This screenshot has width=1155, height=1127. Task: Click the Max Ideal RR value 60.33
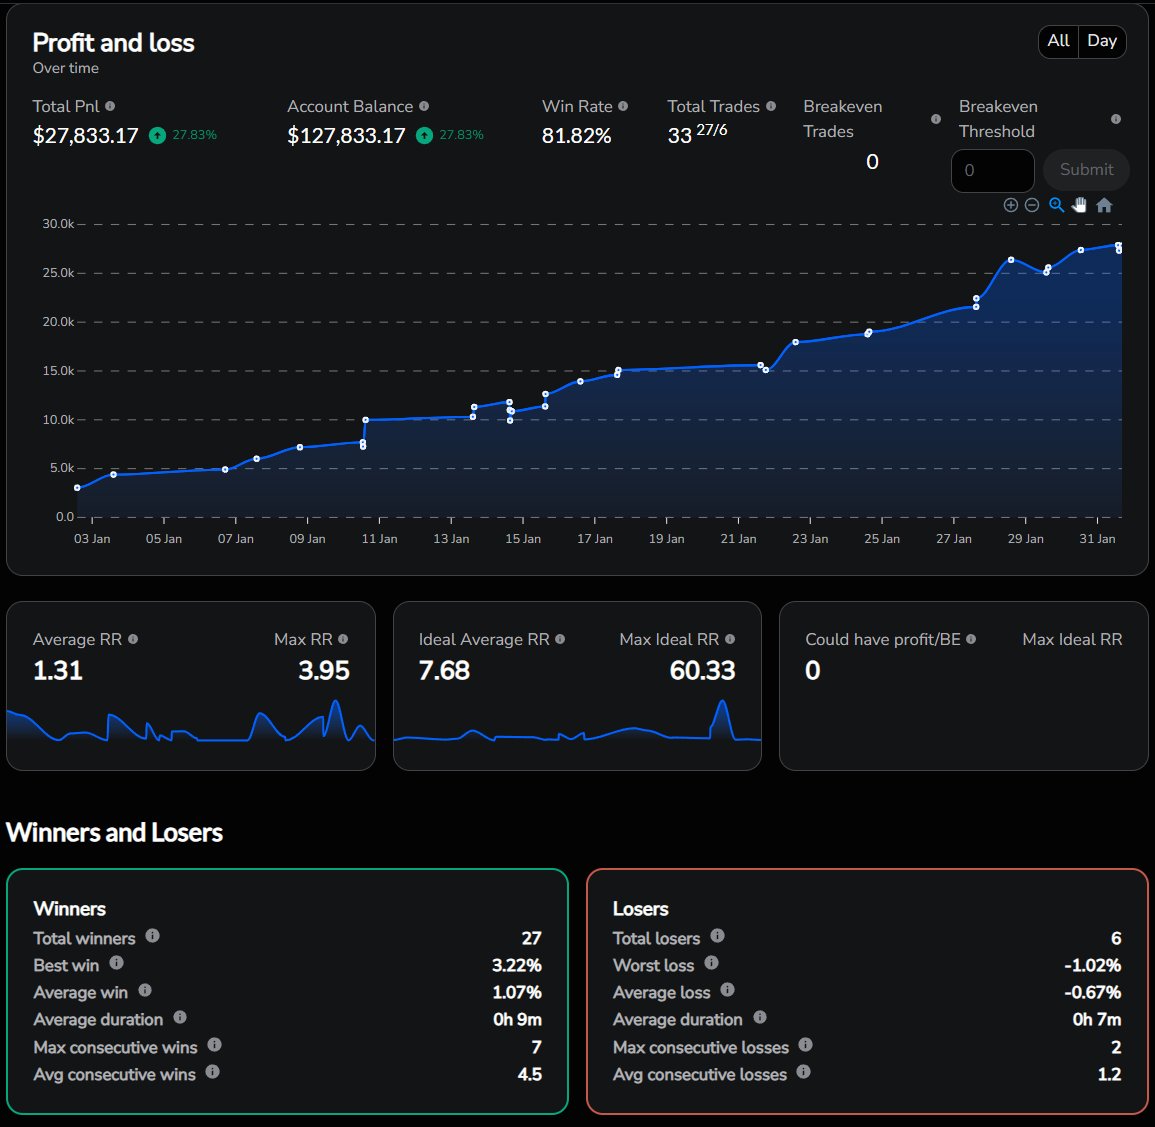pos(702,670)
